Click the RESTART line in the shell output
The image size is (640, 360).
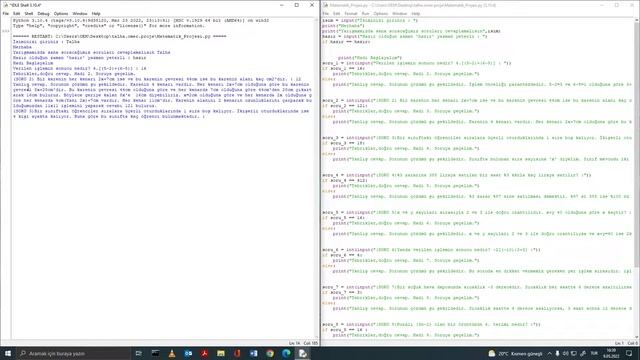(x=119, y=36)
